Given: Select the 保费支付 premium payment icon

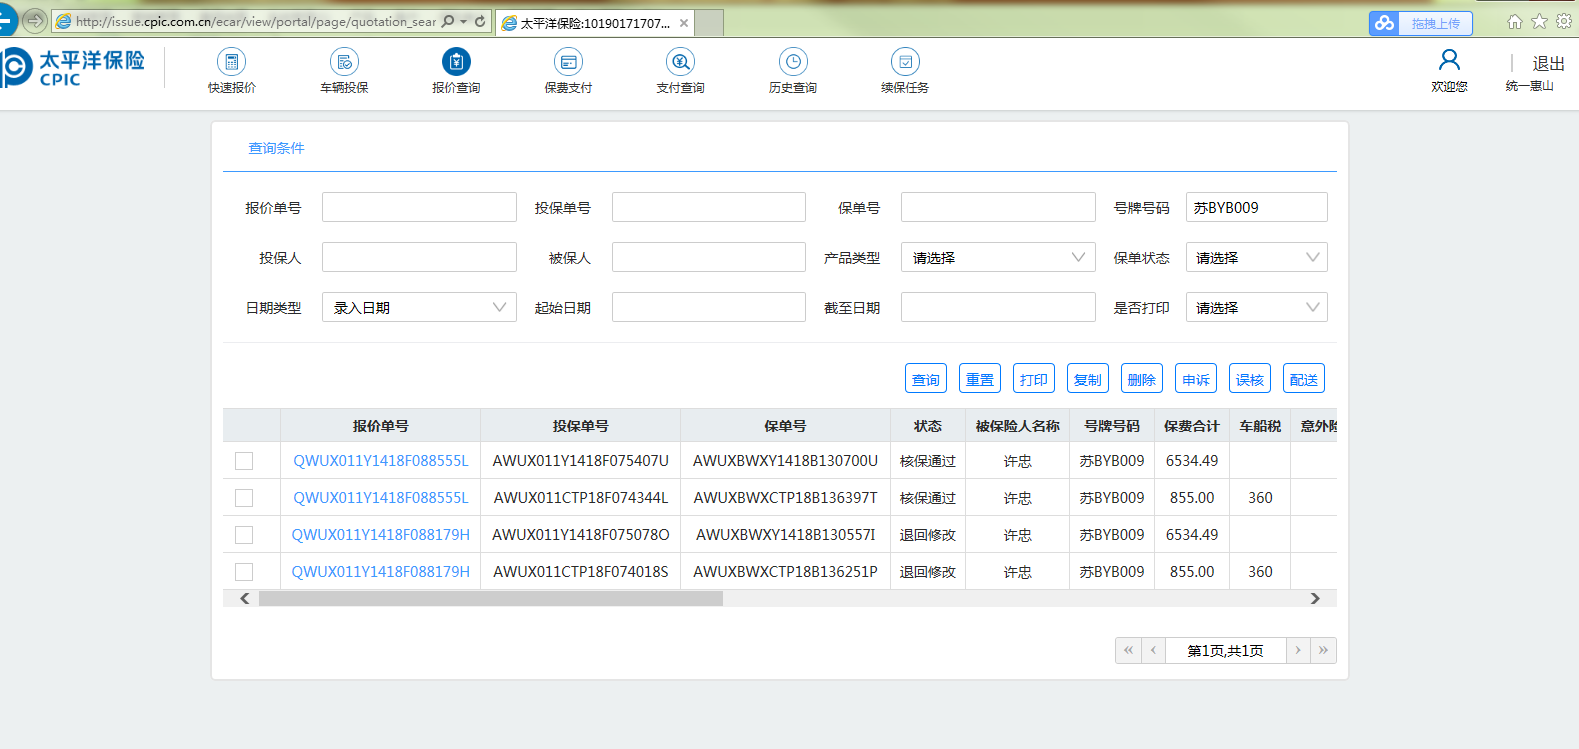Looking at the screenshot, I should pyautogui.click(x=568, y=63).
